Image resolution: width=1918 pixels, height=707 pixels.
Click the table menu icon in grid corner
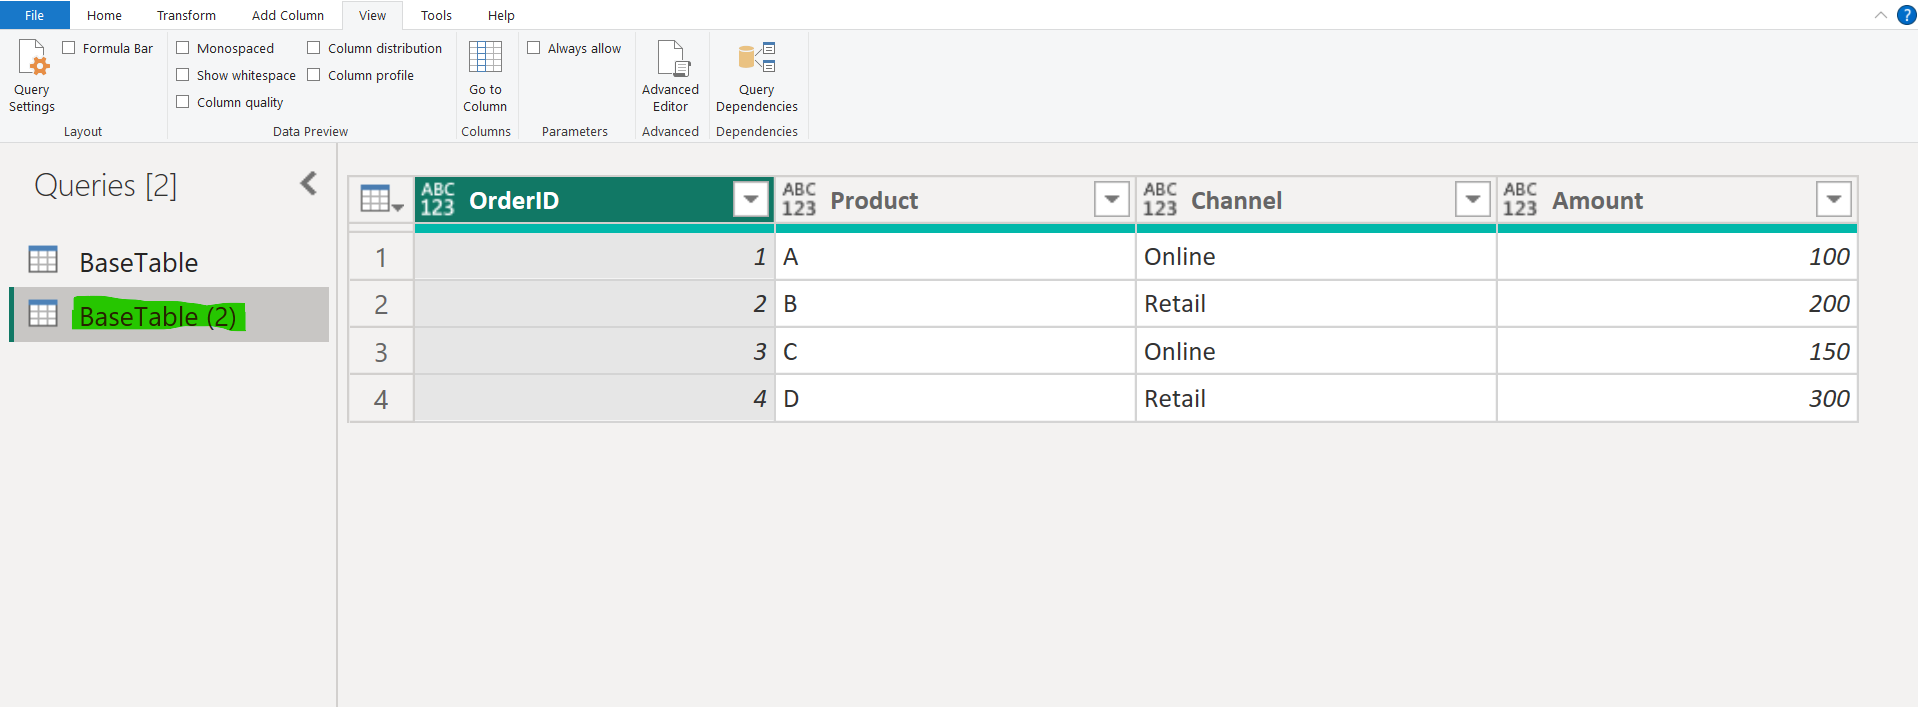(381, 200)
